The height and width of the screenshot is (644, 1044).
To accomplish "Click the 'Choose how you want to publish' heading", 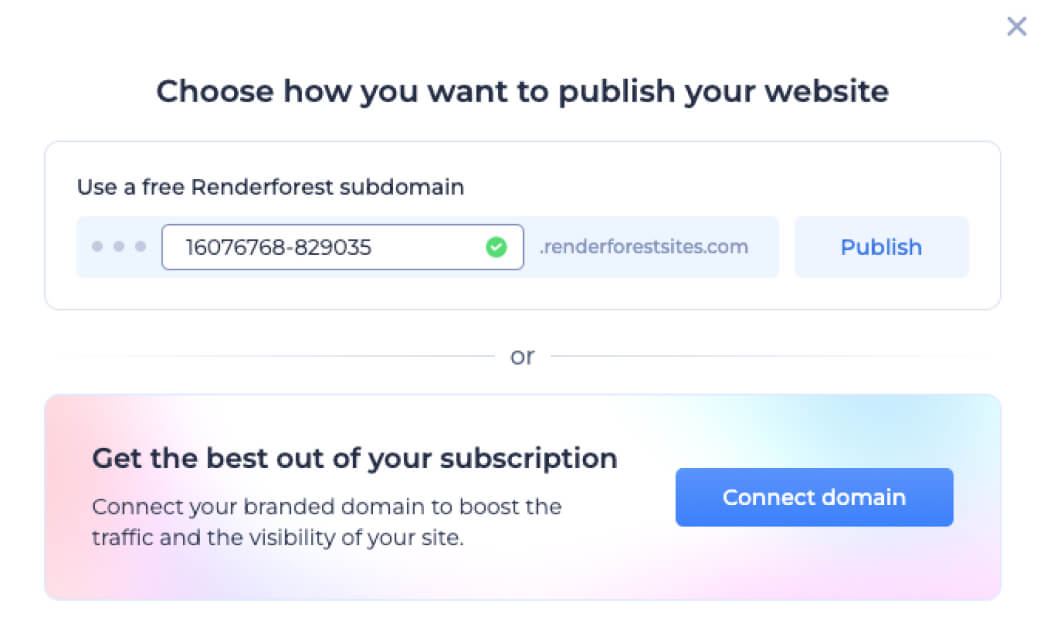I will (x=522, y=92).
